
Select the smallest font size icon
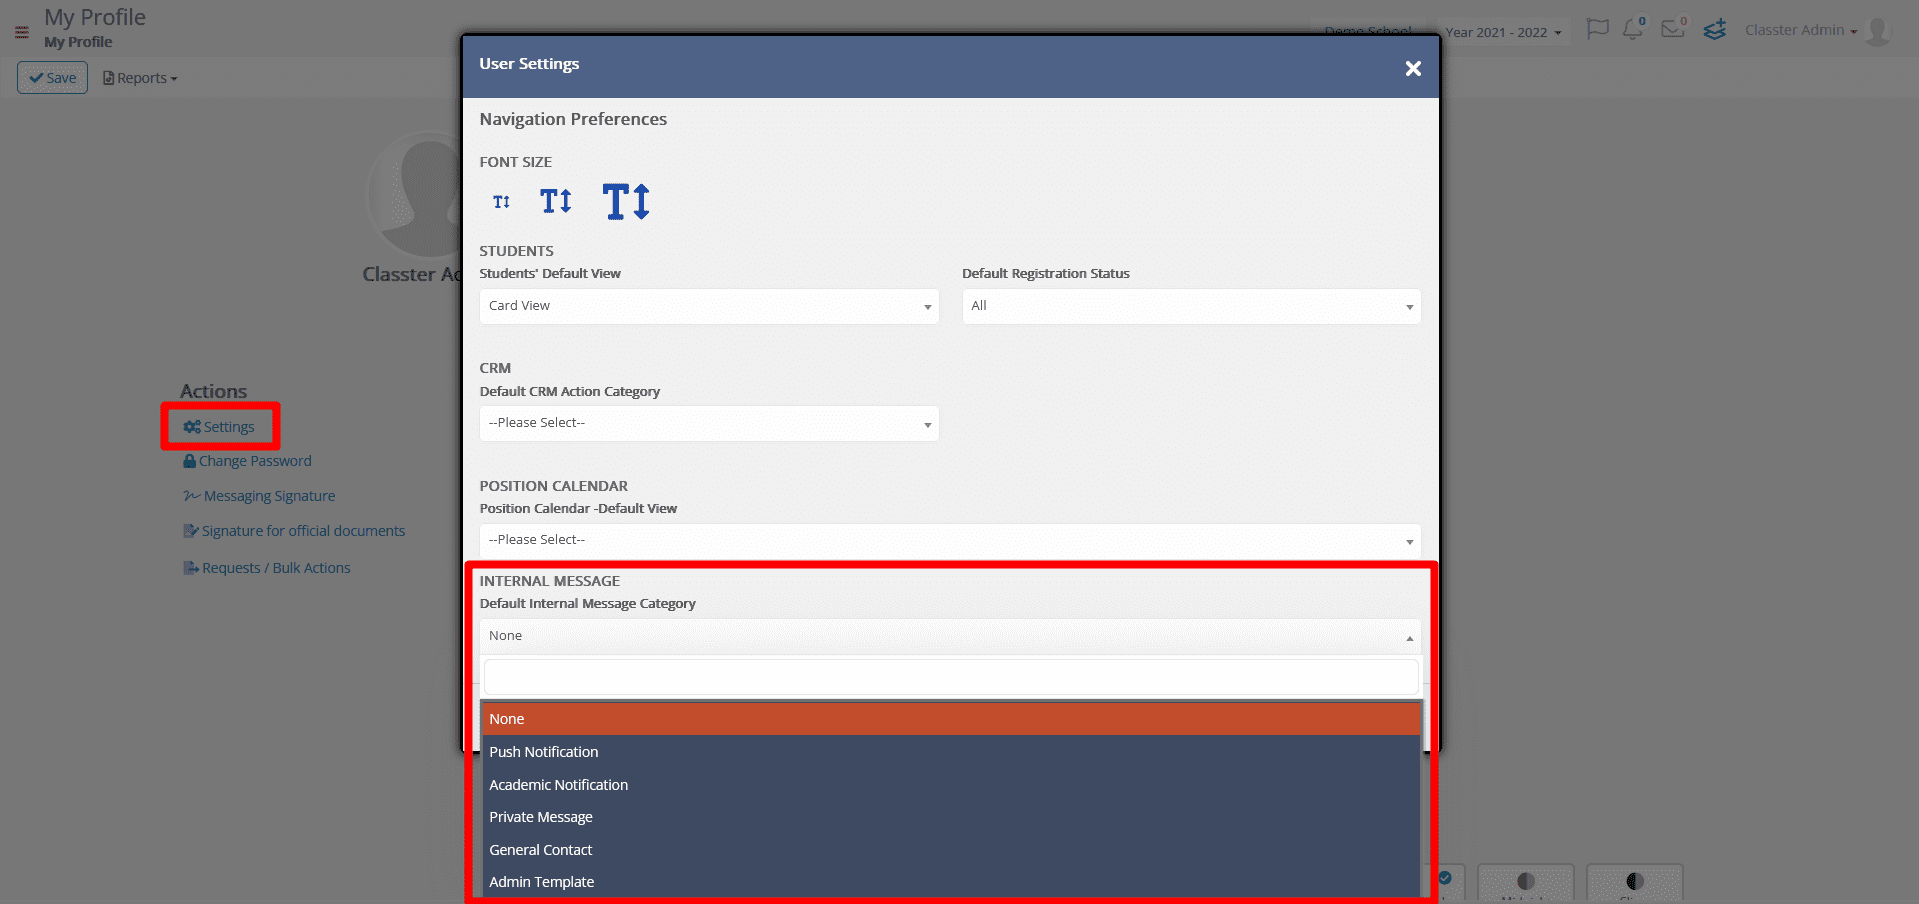pos(501,202)
